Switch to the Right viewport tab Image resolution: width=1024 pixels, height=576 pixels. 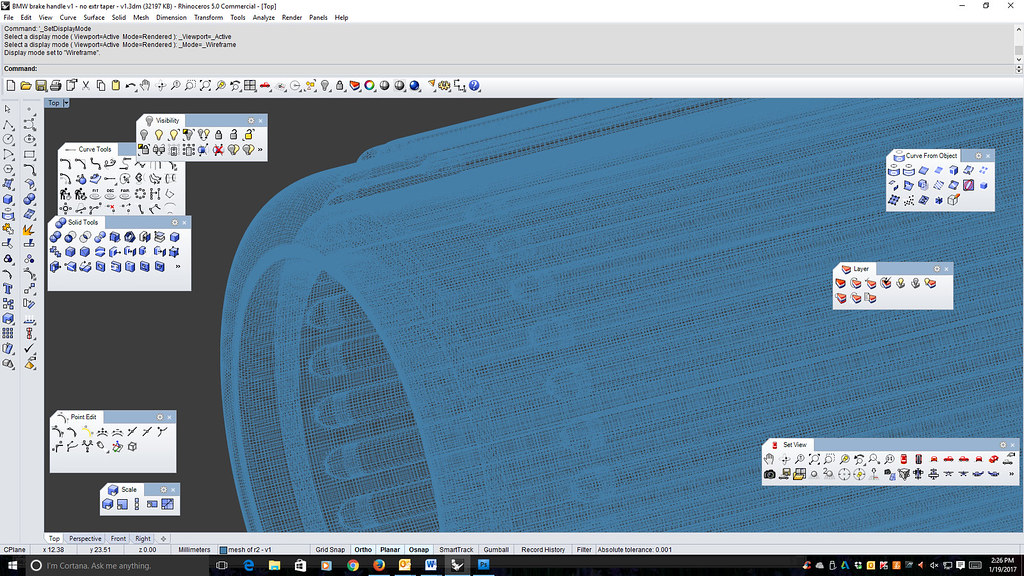(x=143, y=539)
